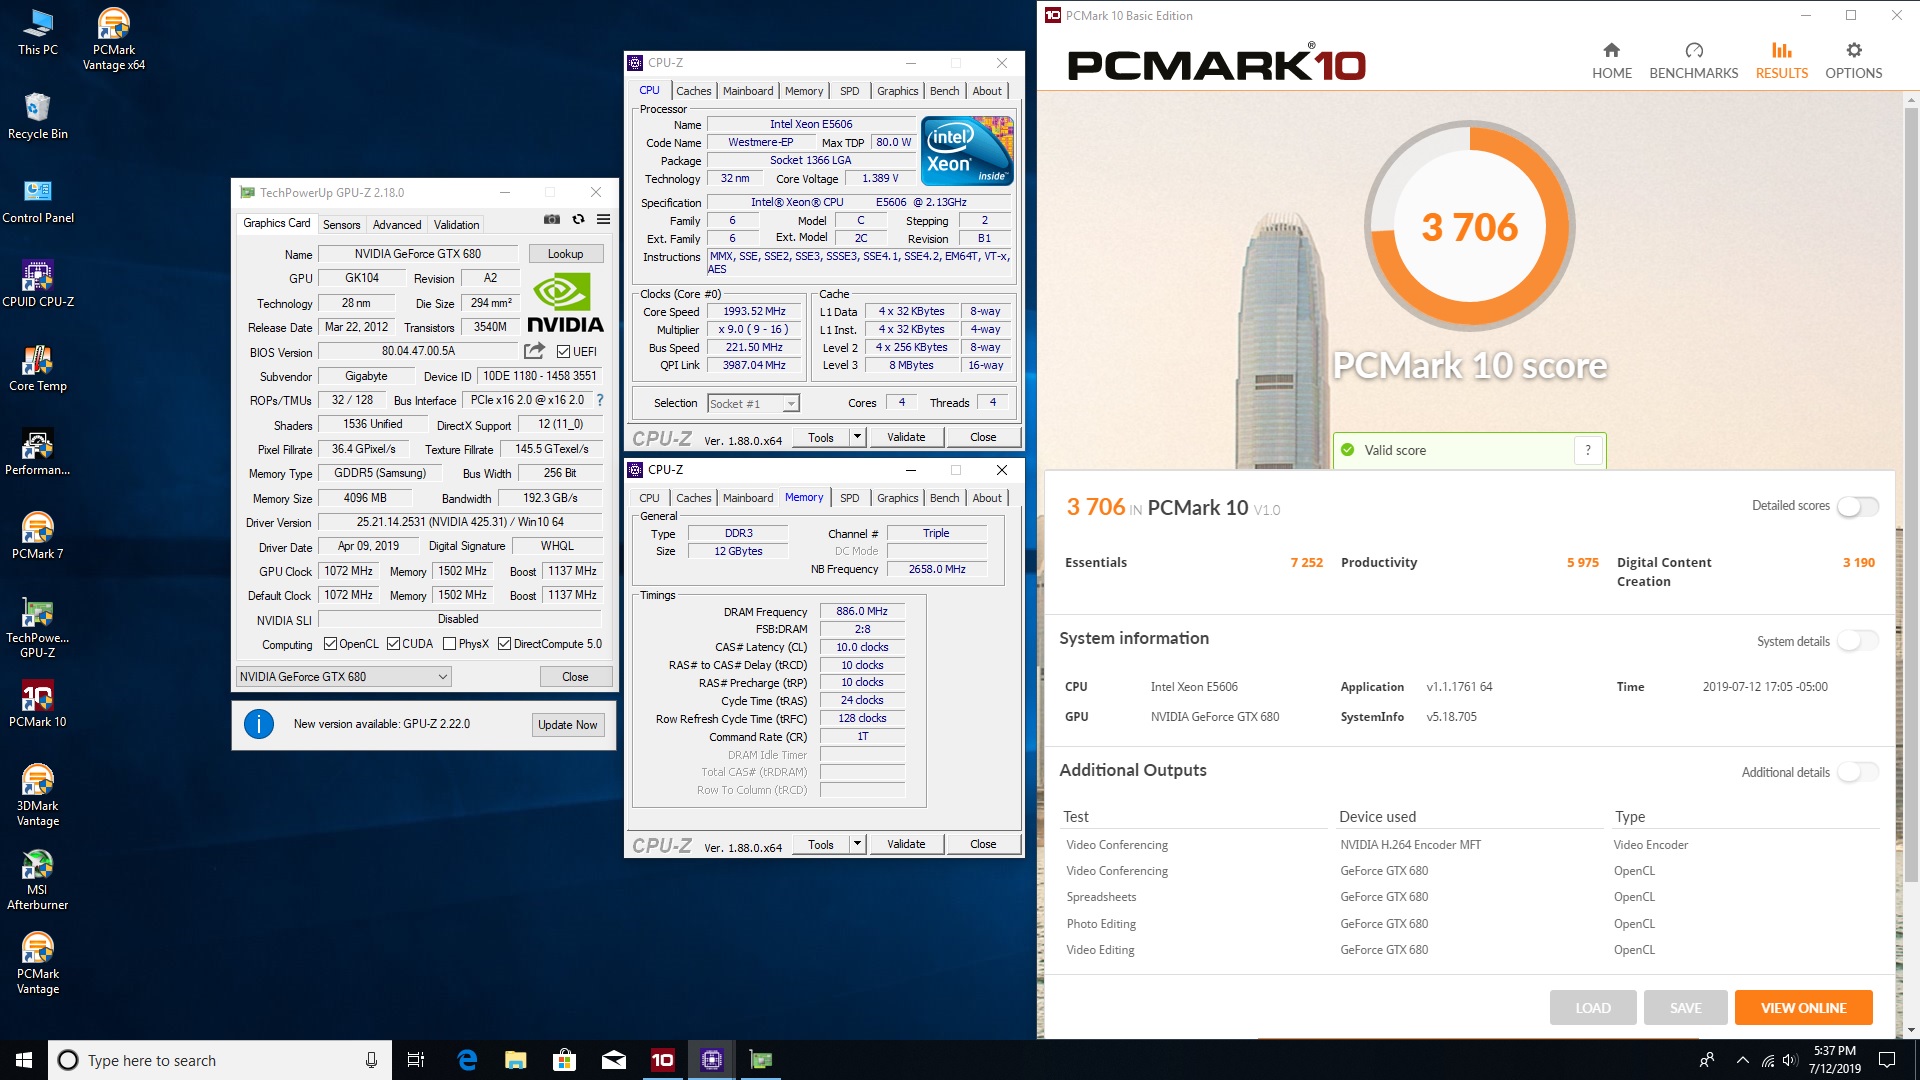
Task: Open 3DMark Vantage desktop shortcut
Action: [38, 796]
